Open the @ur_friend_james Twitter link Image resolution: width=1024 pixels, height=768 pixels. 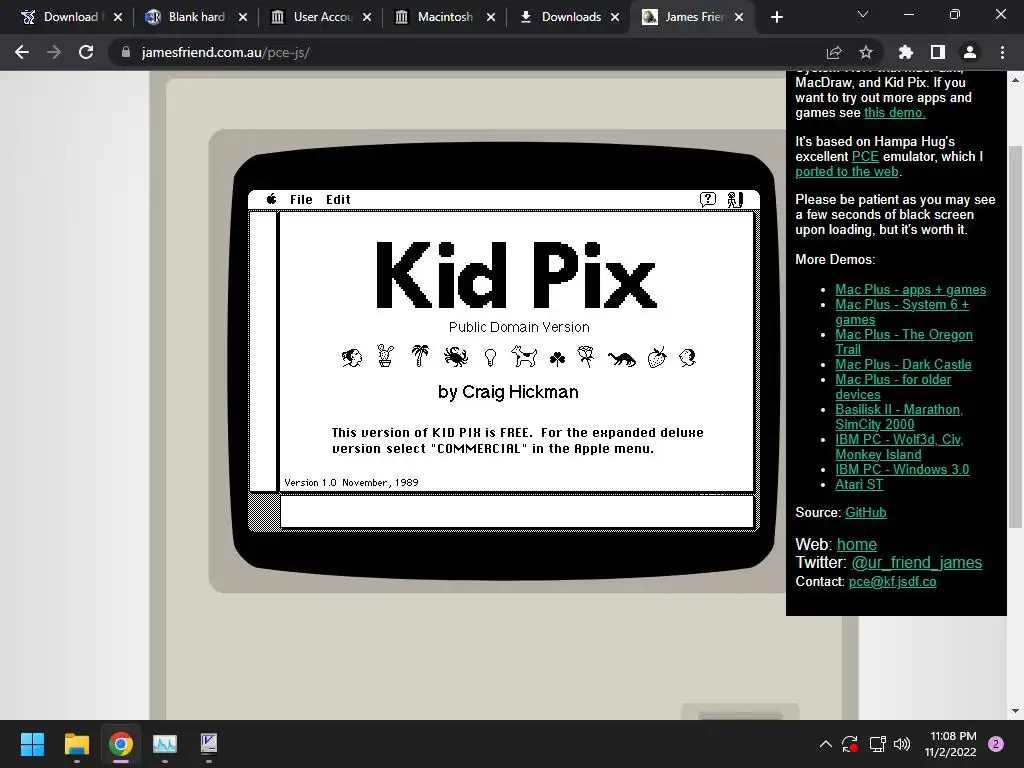[x=916, y=562]
